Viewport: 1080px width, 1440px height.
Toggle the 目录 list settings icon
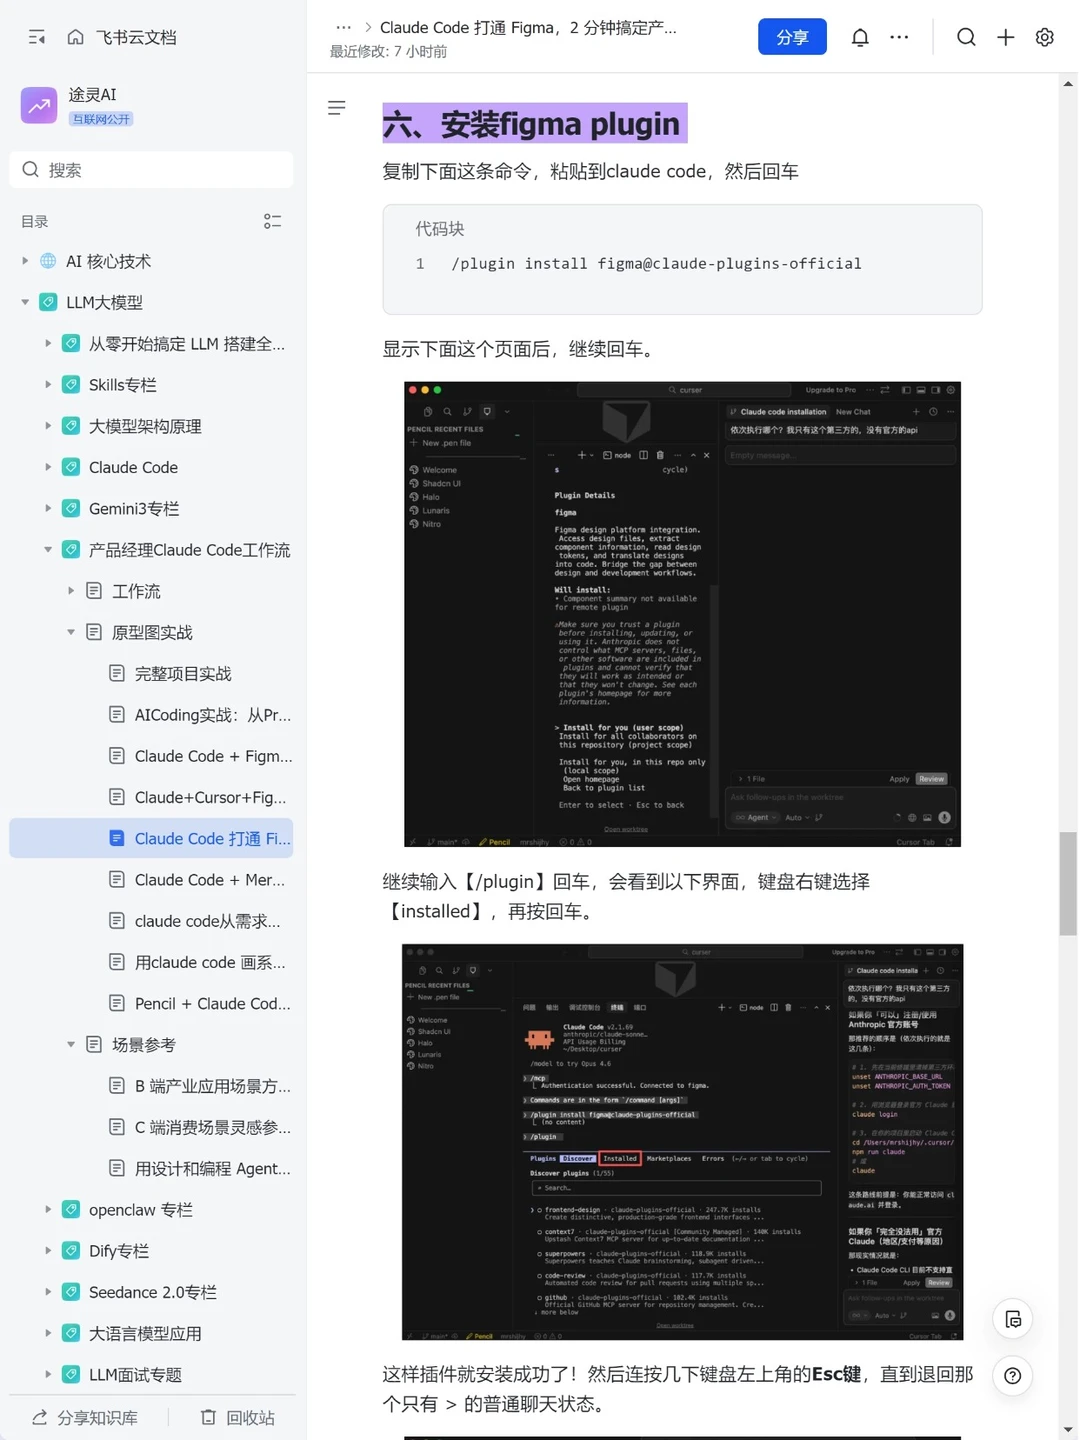click(272, 221)
